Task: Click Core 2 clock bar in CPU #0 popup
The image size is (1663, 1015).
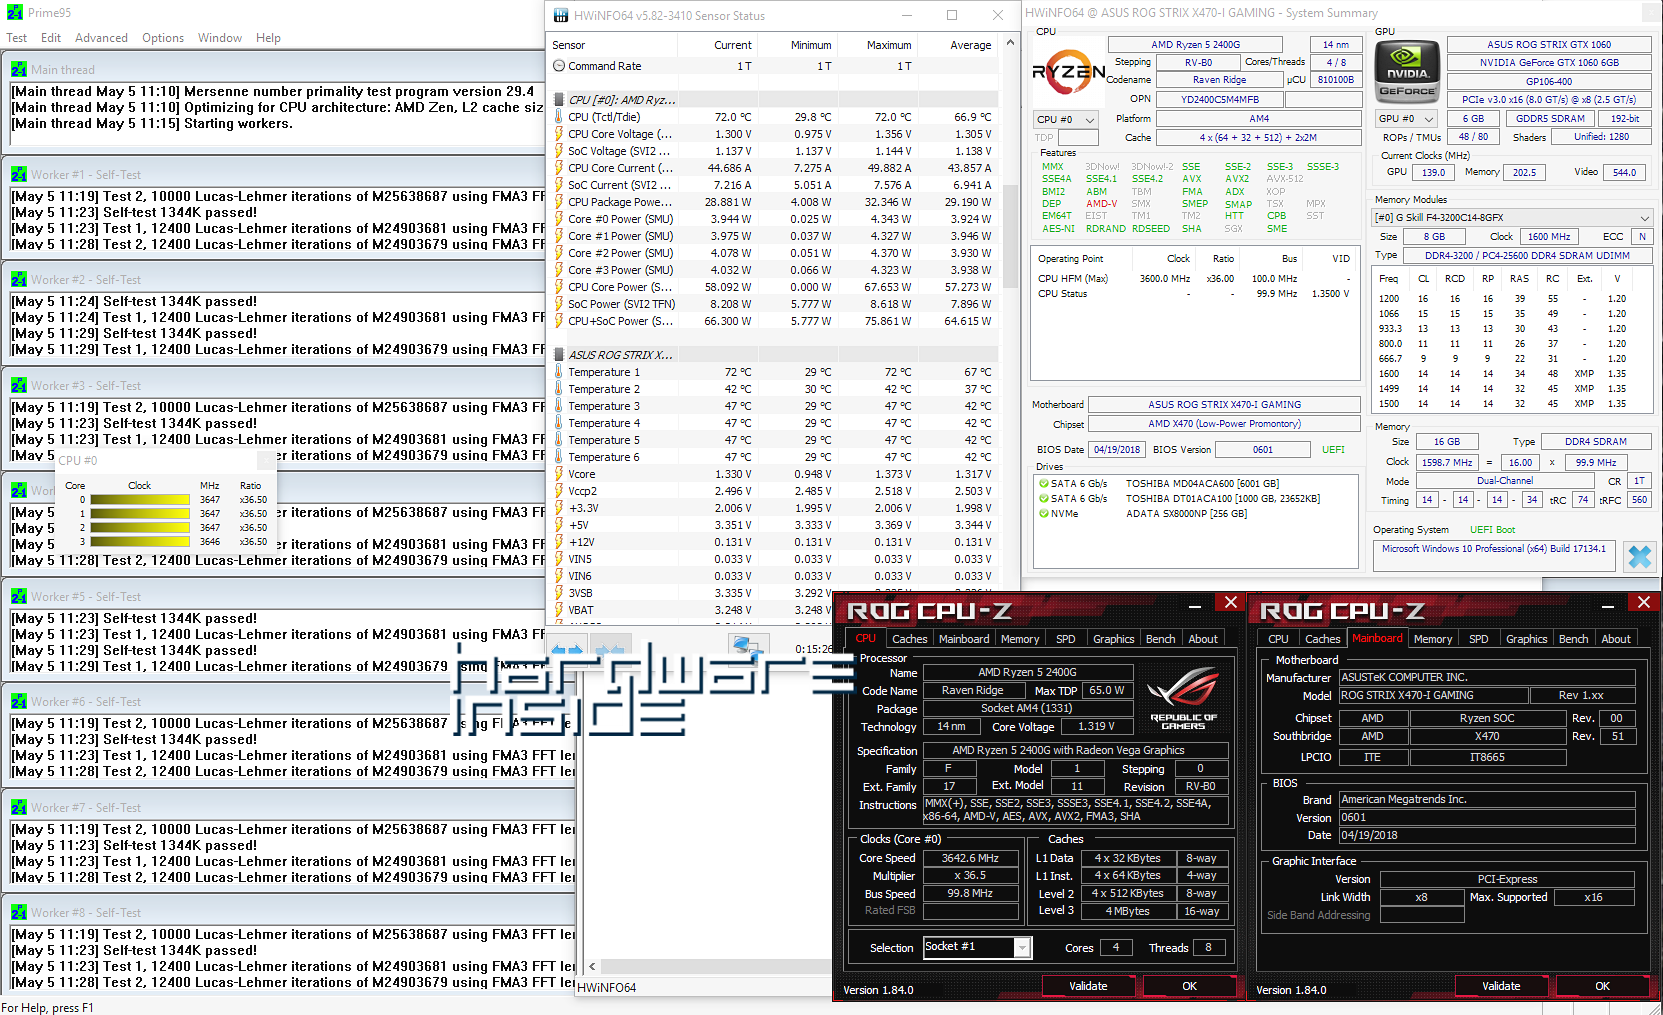Action: (x=140, y=528)
